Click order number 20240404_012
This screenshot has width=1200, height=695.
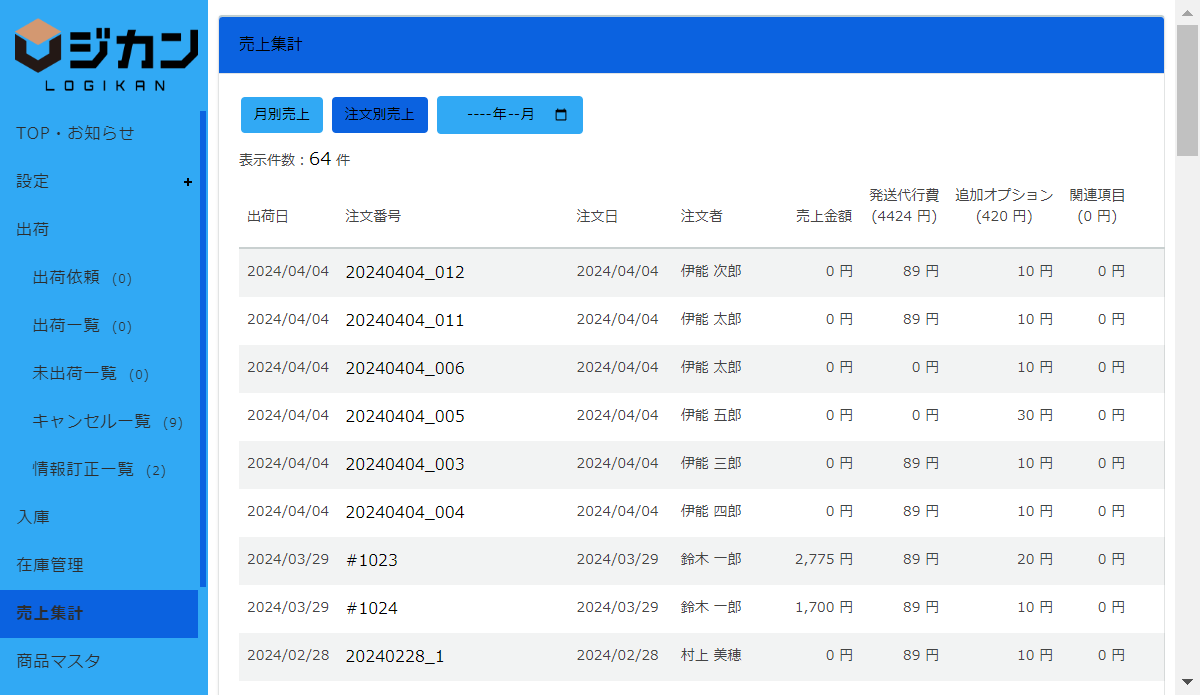click(405, 272)
